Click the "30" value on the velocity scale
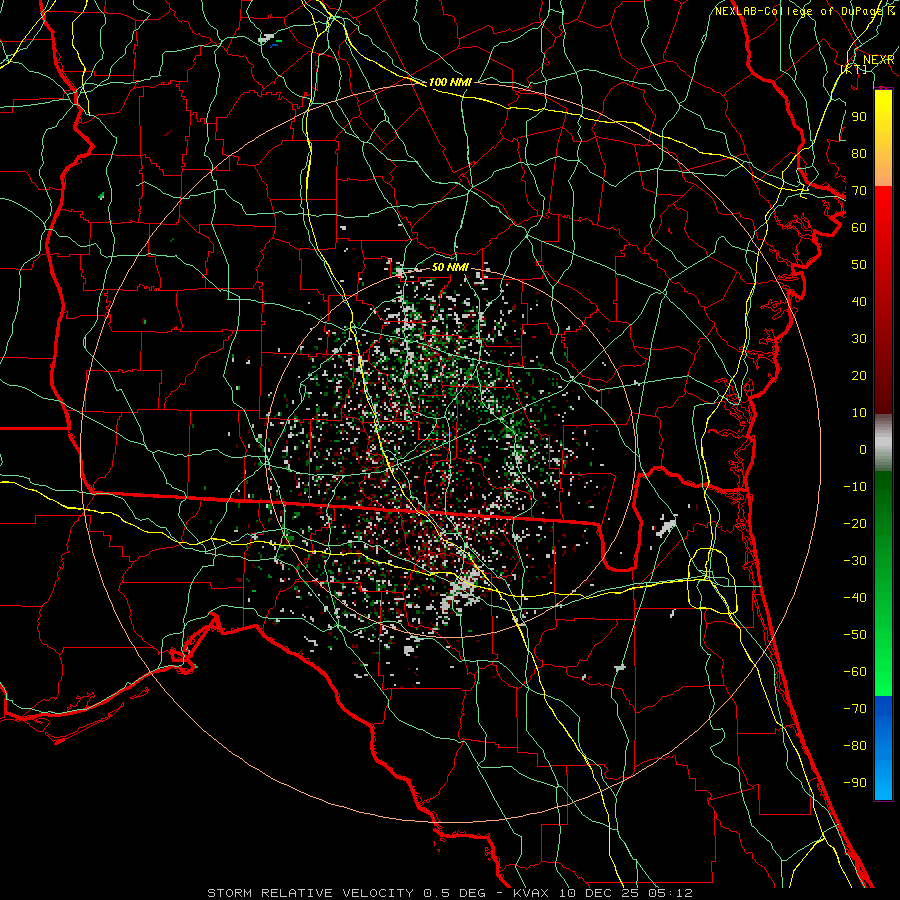900x900 pixels. (859, 339)
